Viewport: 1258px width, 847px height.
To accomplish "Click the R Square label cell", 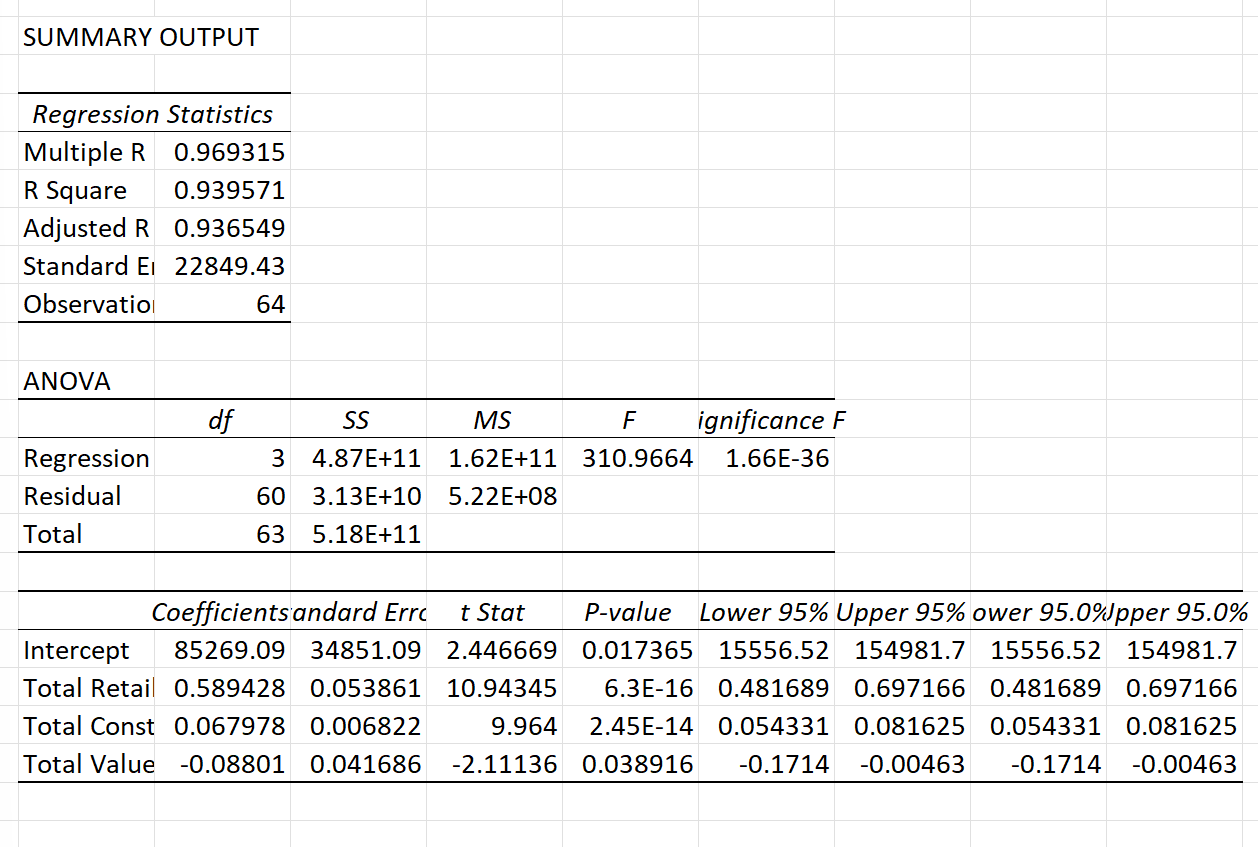I will coord(75,191).
